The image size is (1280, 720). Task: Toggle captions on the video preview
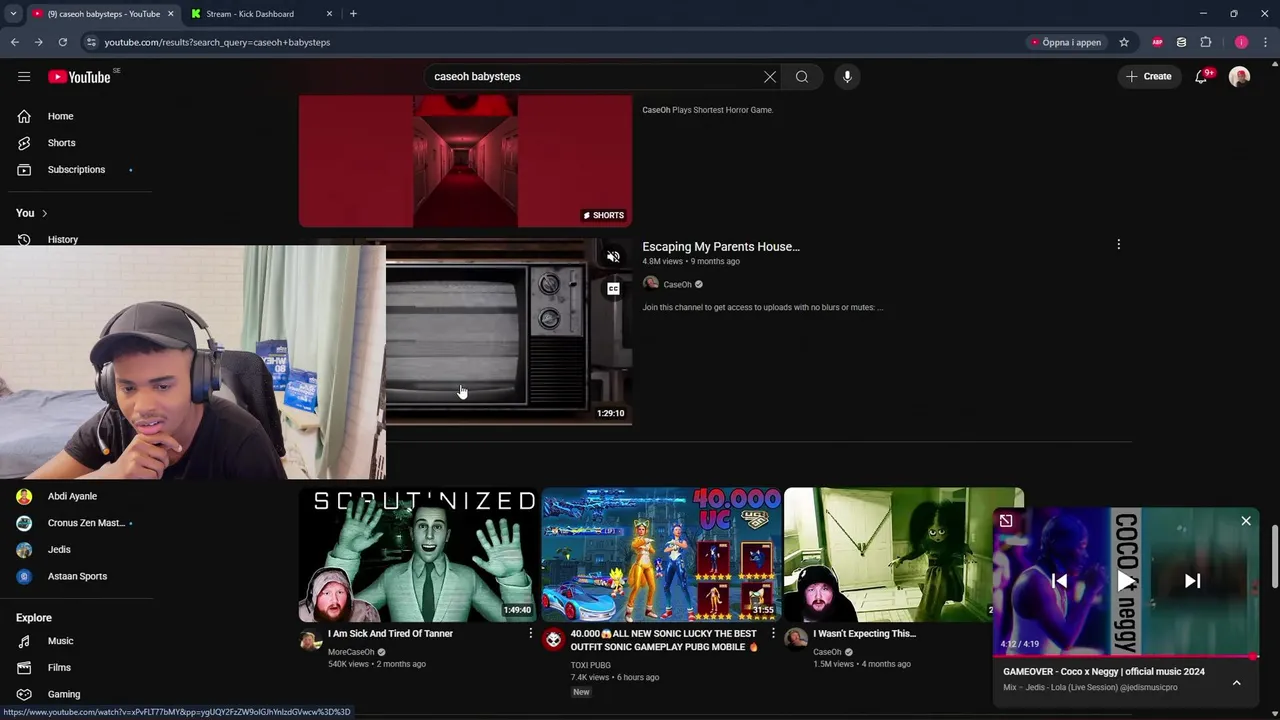[x=613, y=289]
